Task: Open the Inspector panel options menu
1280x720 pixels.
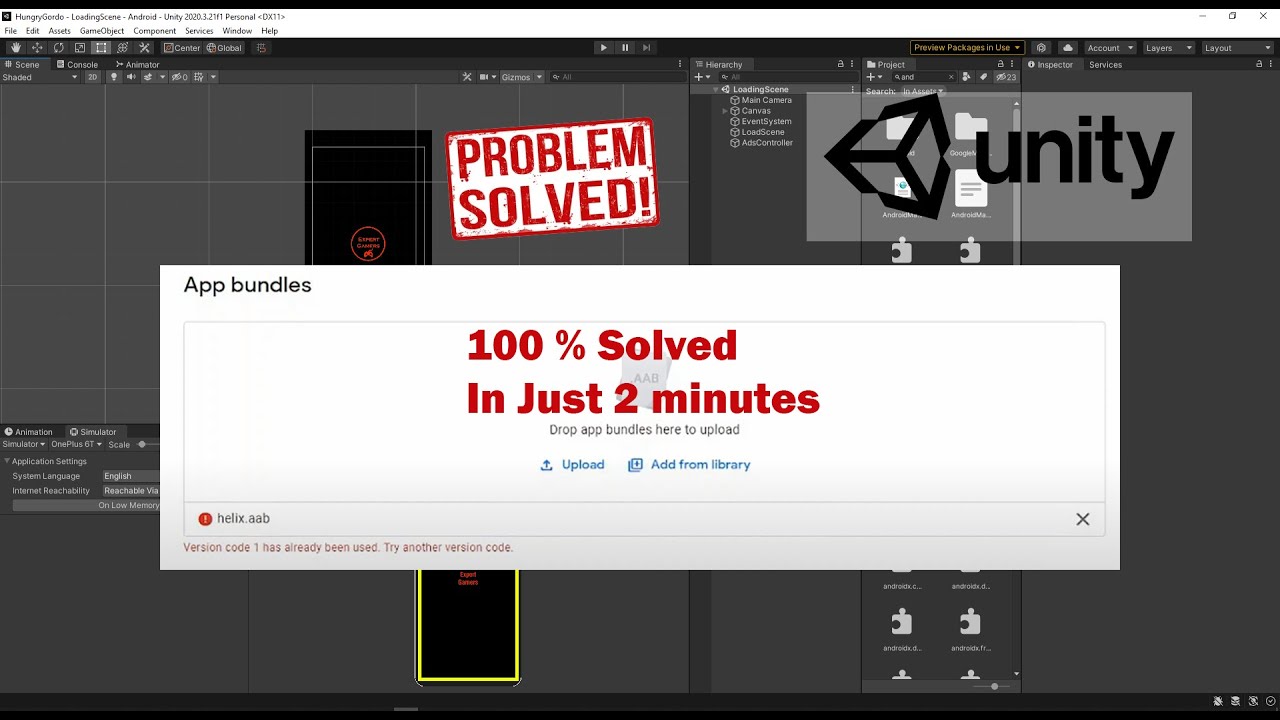Action: pos(1272,64)
